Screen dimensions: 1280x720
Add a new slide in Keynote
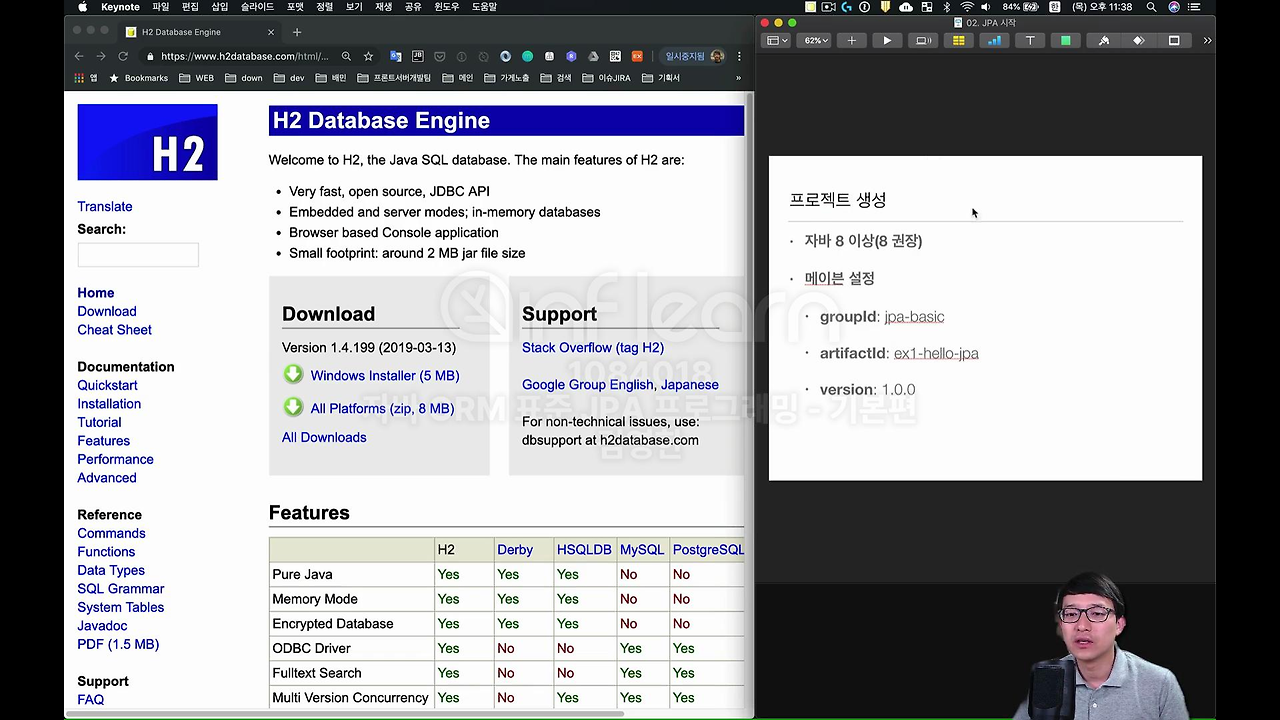851,41
